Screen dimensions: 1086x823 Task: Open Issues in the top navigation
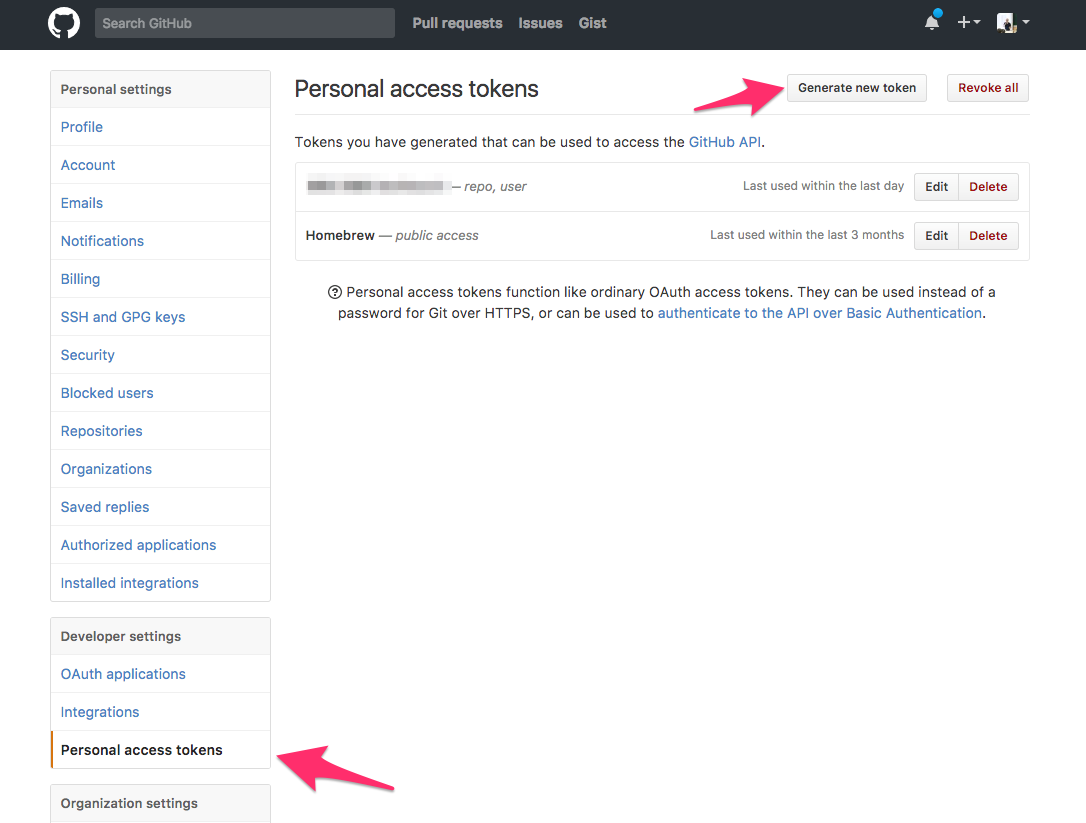[x=540, y=23]
